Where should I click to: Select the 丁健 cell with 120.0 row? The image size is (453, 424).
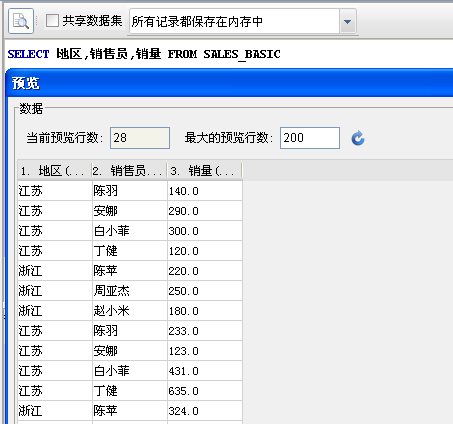pyautogui.click(x=130, y=251)
